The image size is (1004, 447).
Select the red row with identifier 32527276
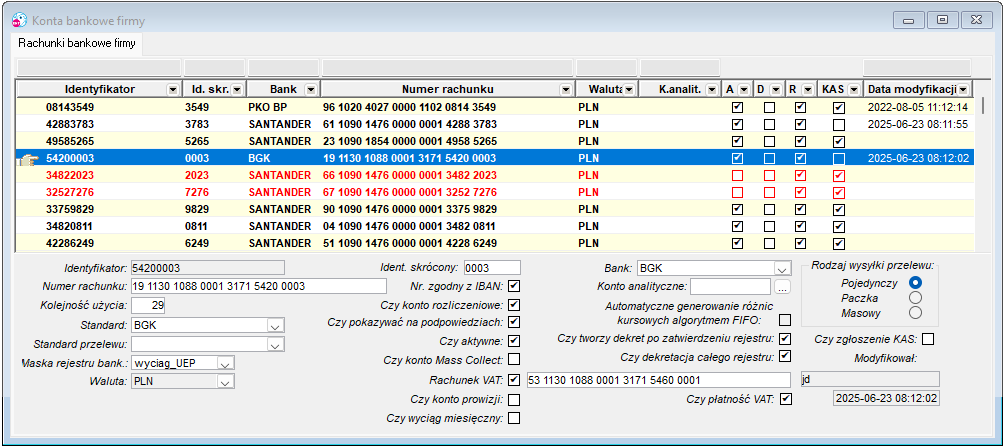pos(496,192)
